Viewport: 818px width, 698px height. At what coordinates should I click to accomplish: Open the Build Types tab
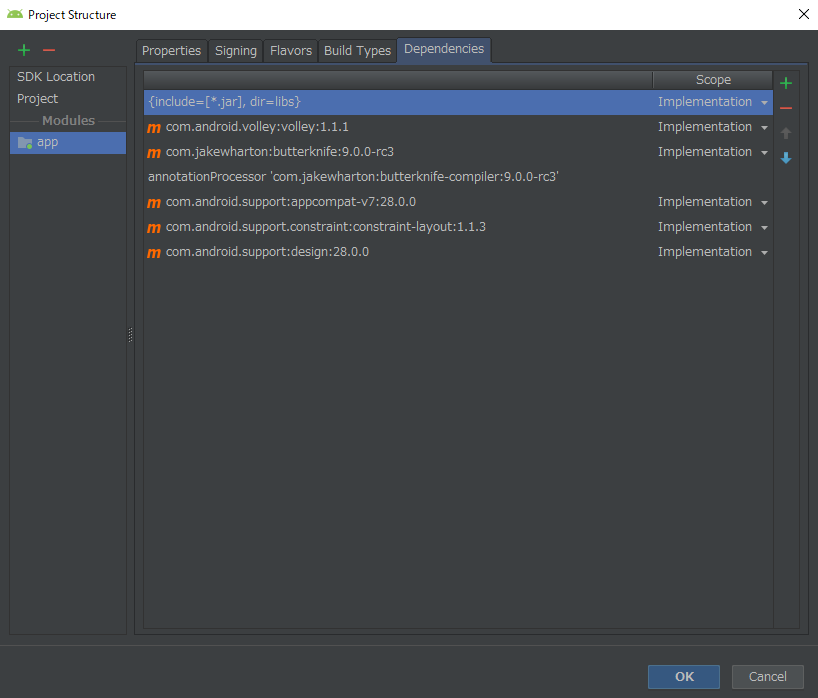coord(357,50)
